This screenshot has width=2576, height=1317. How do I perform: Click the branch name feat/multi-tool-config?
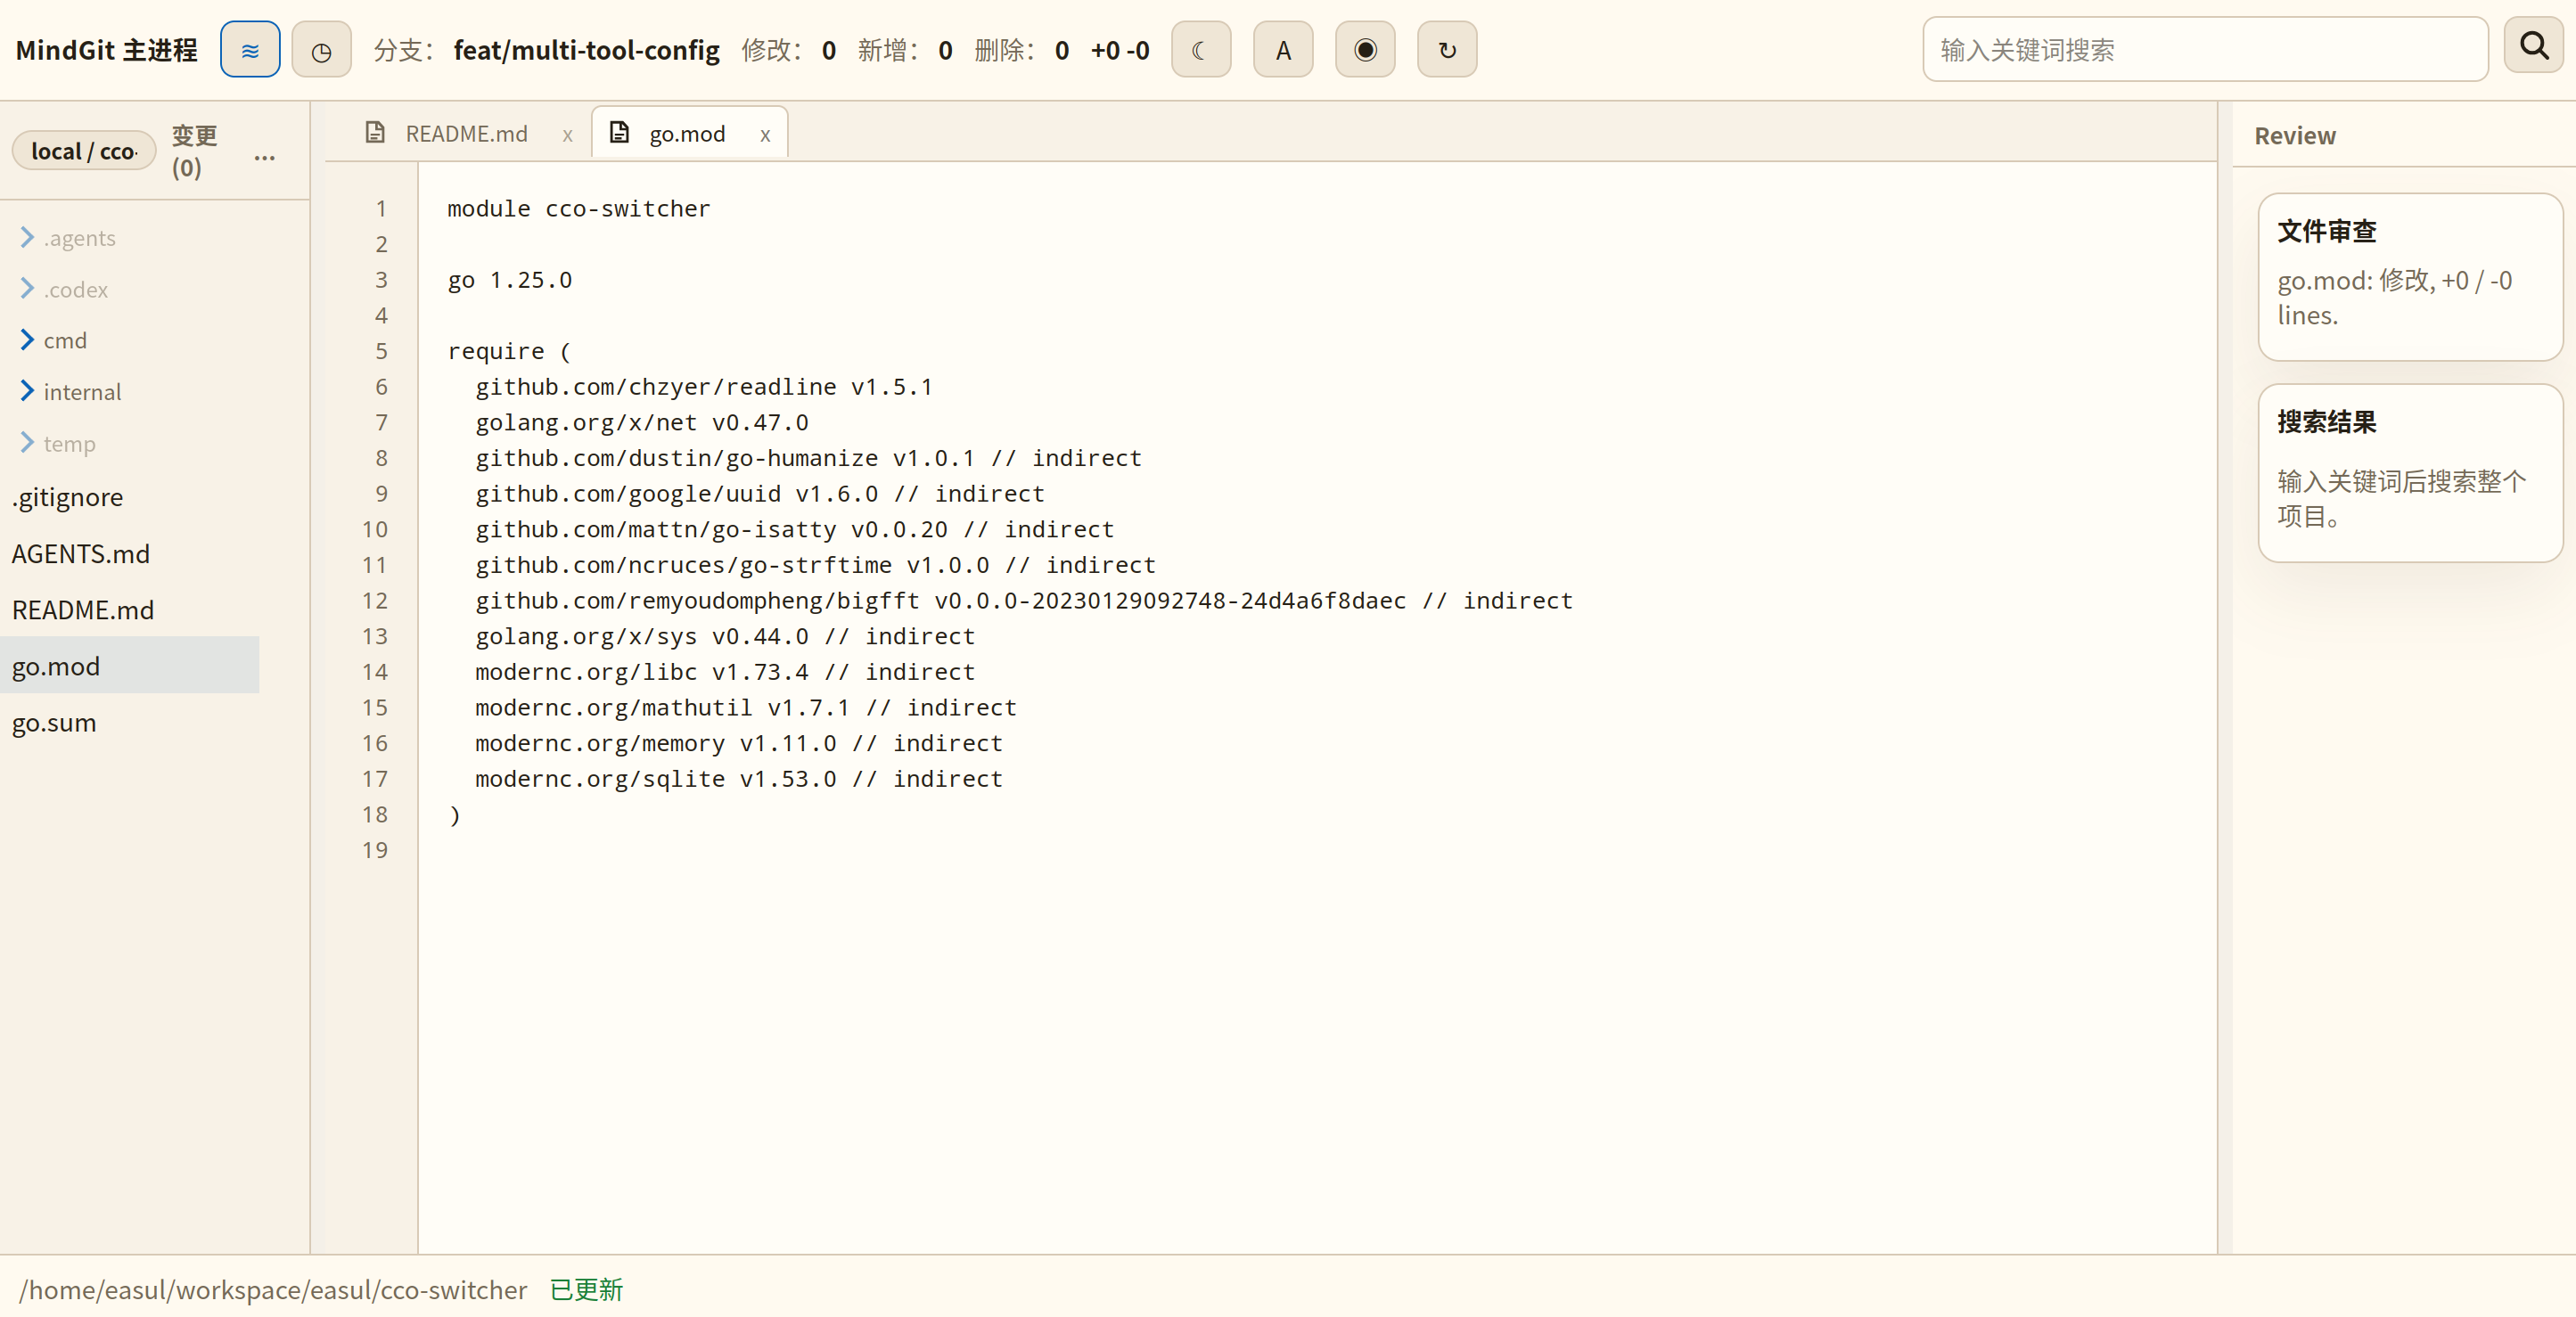(x=586, y=50)
